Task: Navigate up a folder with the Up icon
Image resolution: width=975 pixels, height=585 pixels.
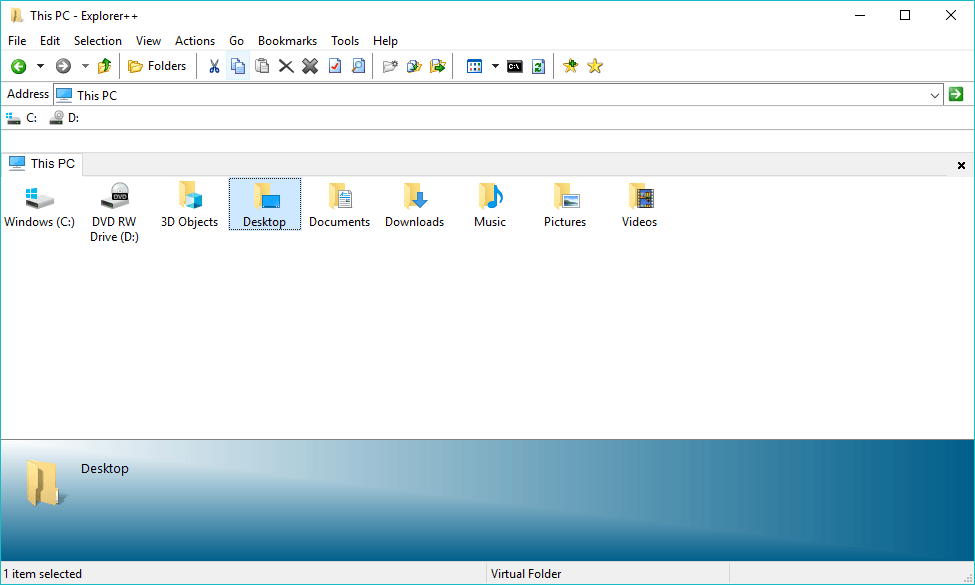Action: [104, 66]
